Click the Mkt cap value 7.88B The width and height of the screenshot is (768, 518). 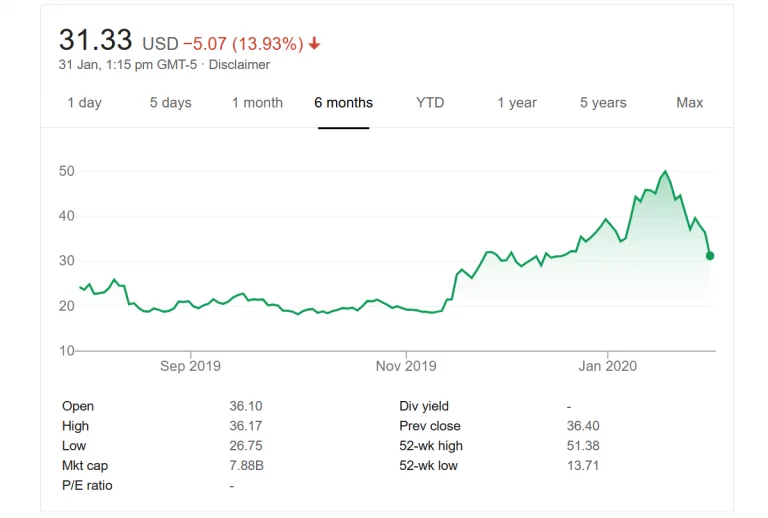click(246, 466)
